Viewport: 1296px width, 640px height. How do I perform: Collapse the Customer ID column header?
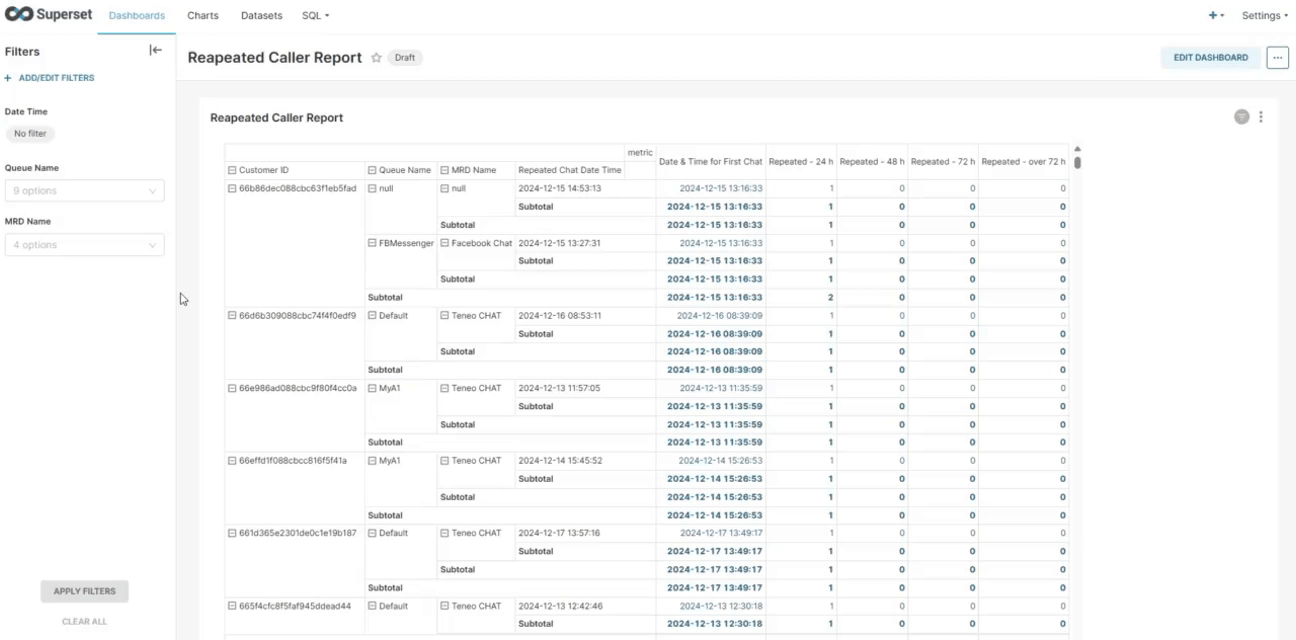[232, 170]
